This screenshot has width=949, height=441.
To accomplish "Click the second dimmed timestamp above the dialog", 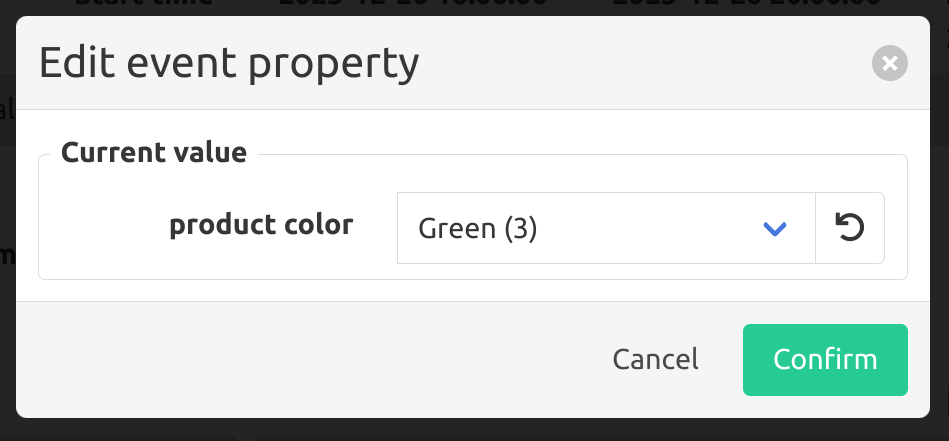I will coord(746,3).
